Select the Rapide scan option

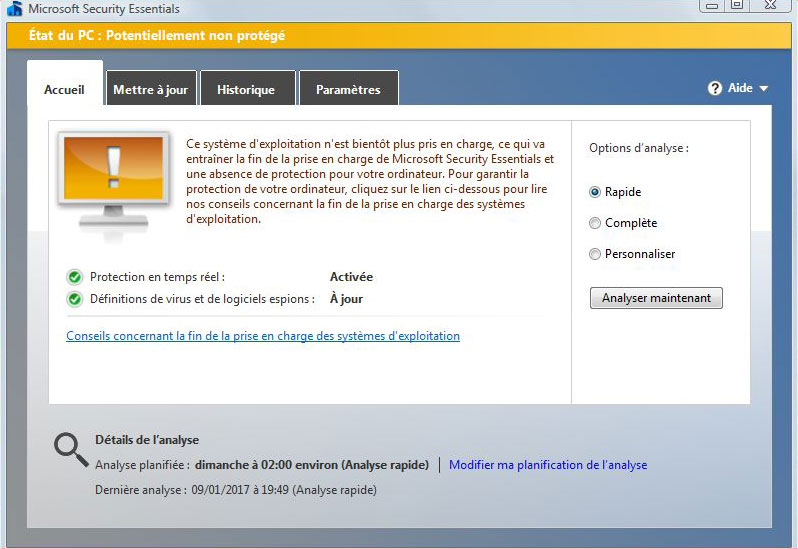tap(594, 192)
